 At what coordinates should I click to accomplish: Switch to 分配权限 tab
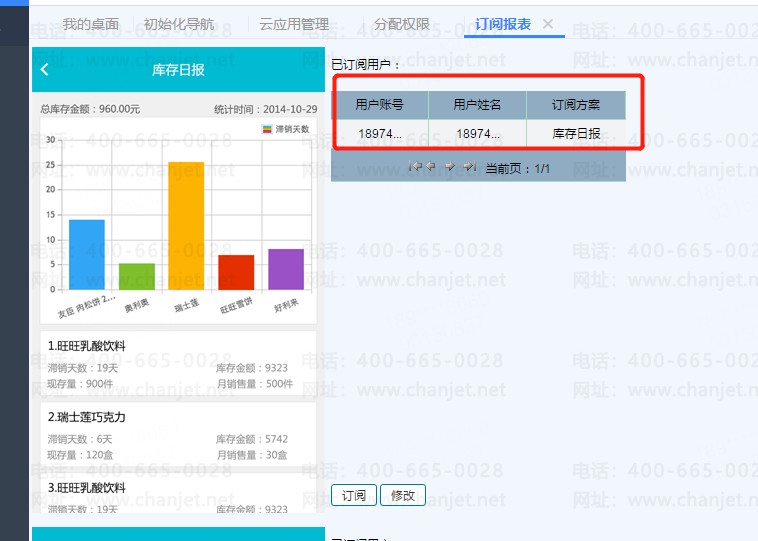click(401, 23)
